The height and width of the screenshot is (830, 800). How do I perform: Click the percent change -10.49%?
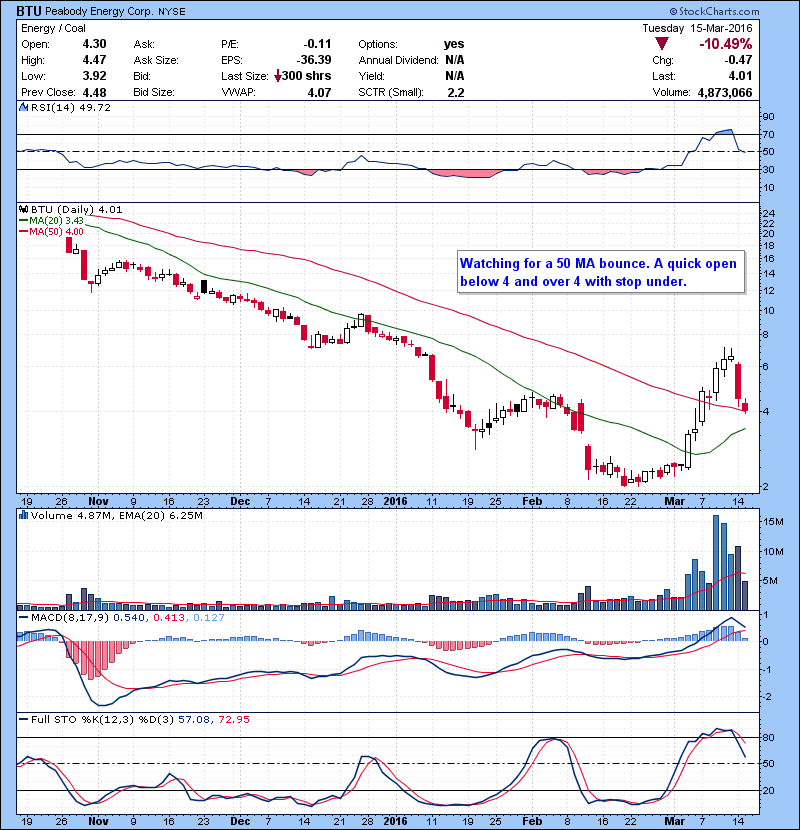coord(725,44)
